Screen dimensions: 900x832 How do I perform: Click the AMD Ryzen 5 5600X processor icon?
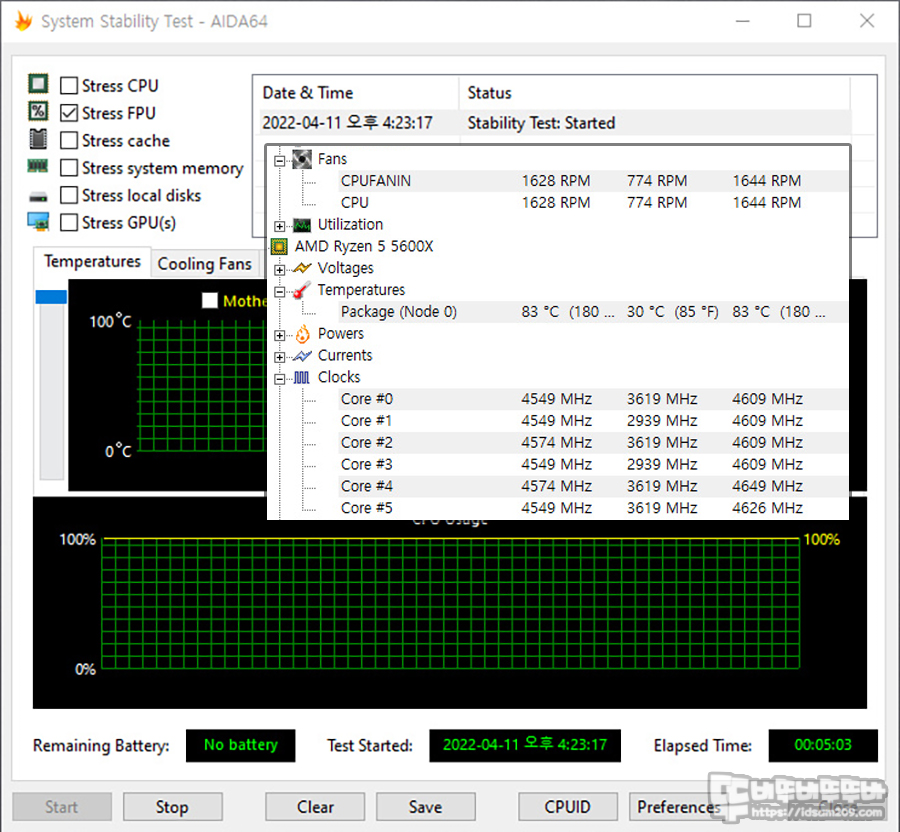click(x=279, y=246)
